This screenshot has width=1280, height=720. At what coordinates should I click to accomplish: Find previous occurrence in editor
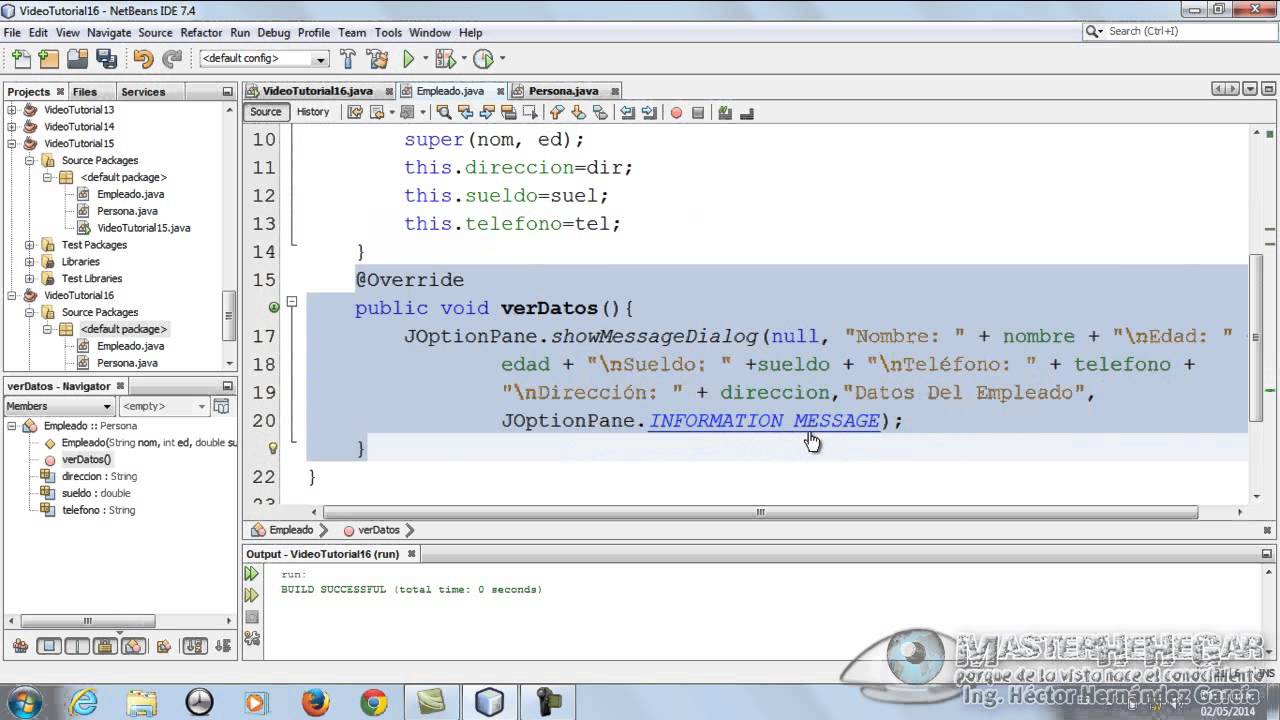coord(466,112)
